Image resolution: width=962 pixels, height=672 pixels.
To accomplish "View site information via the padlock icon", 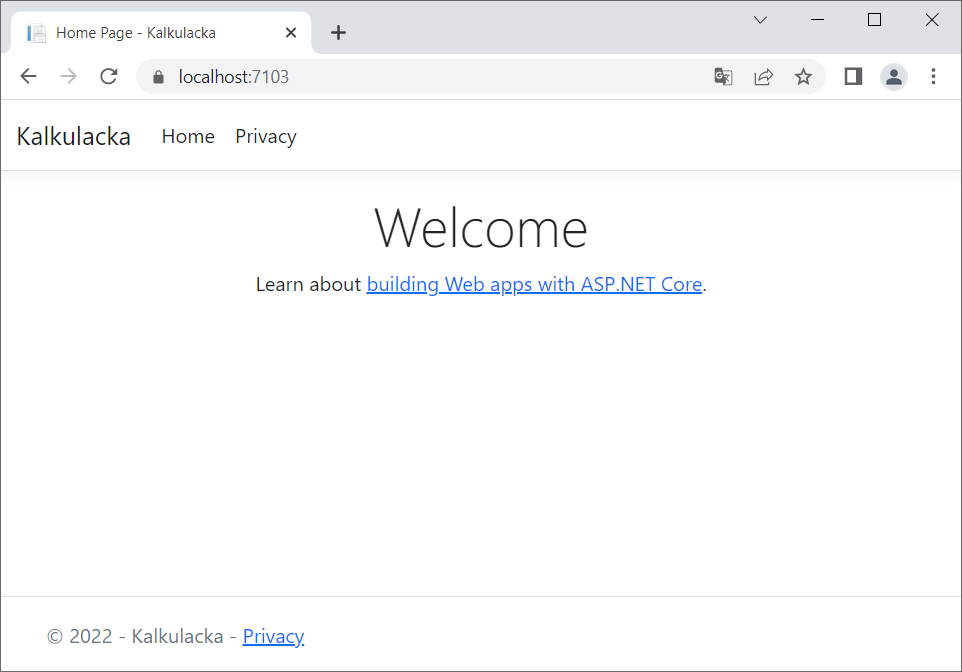I will pyautogui.click(x=158, y=77).
